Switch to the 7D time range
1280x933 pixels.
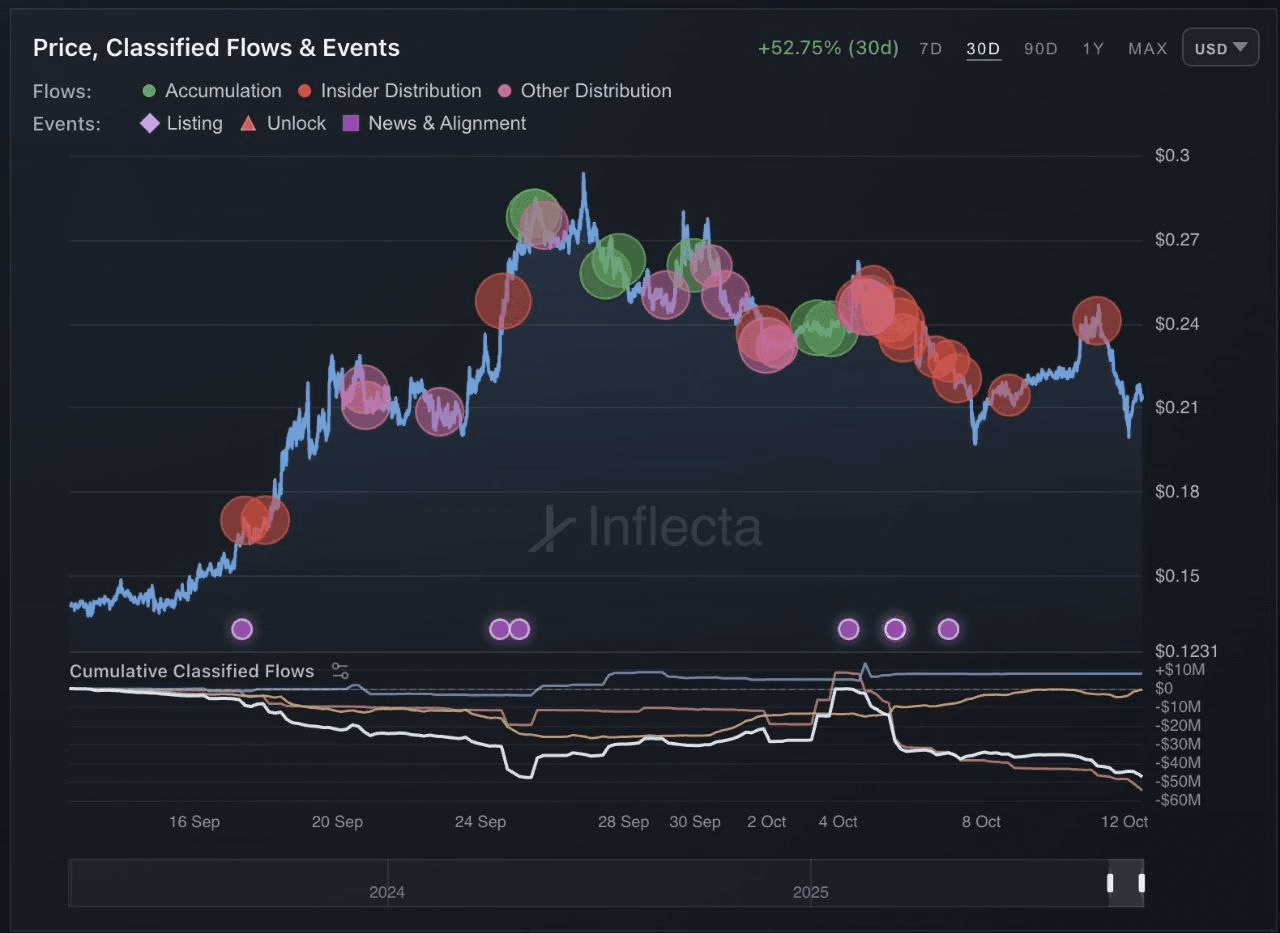(930, 48)
